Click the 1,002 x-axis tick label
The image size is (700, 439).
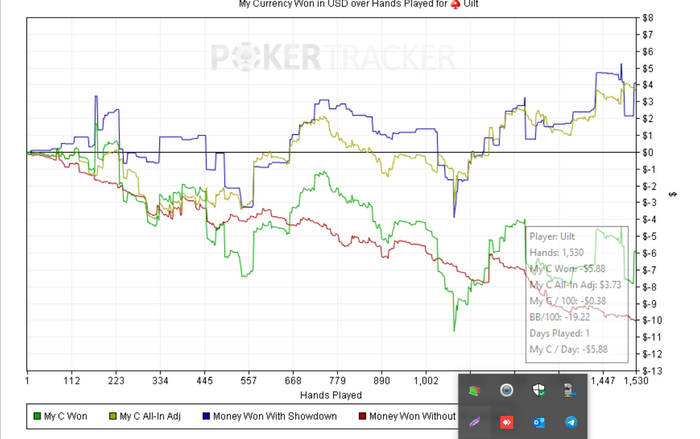pyautogui.click(x=426, y=381)
